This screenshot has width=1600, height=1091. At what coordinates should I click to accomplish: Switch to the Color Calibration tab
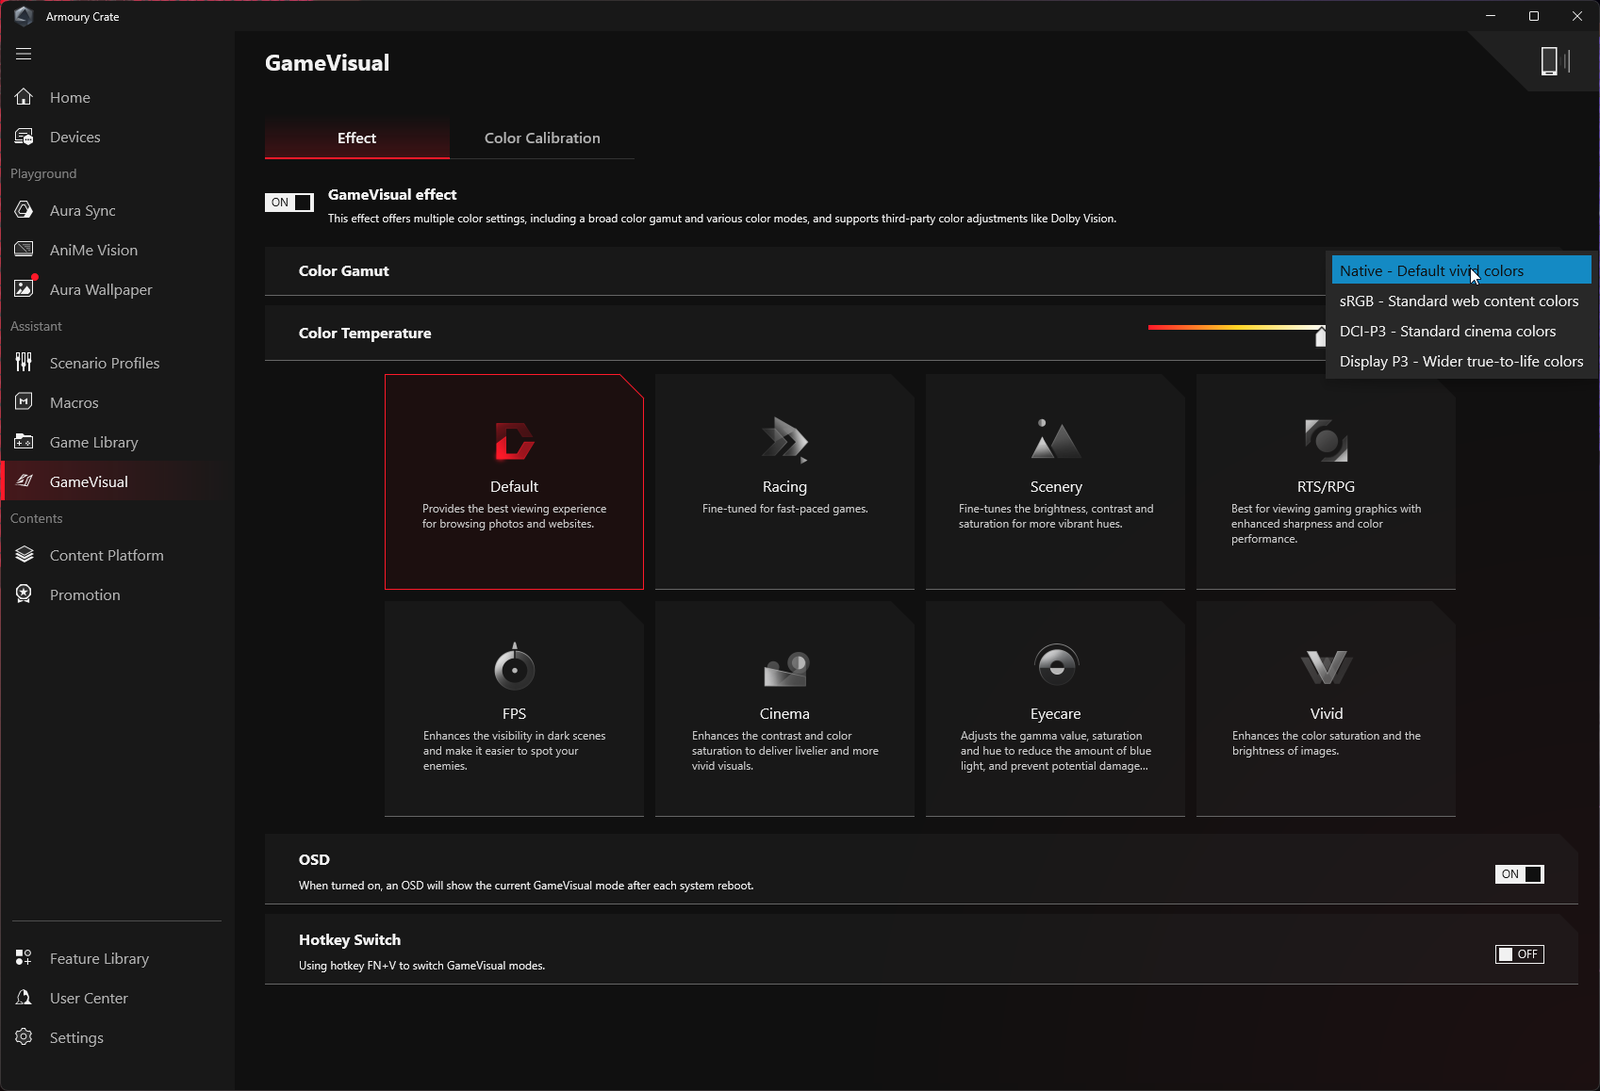point(542,138)
